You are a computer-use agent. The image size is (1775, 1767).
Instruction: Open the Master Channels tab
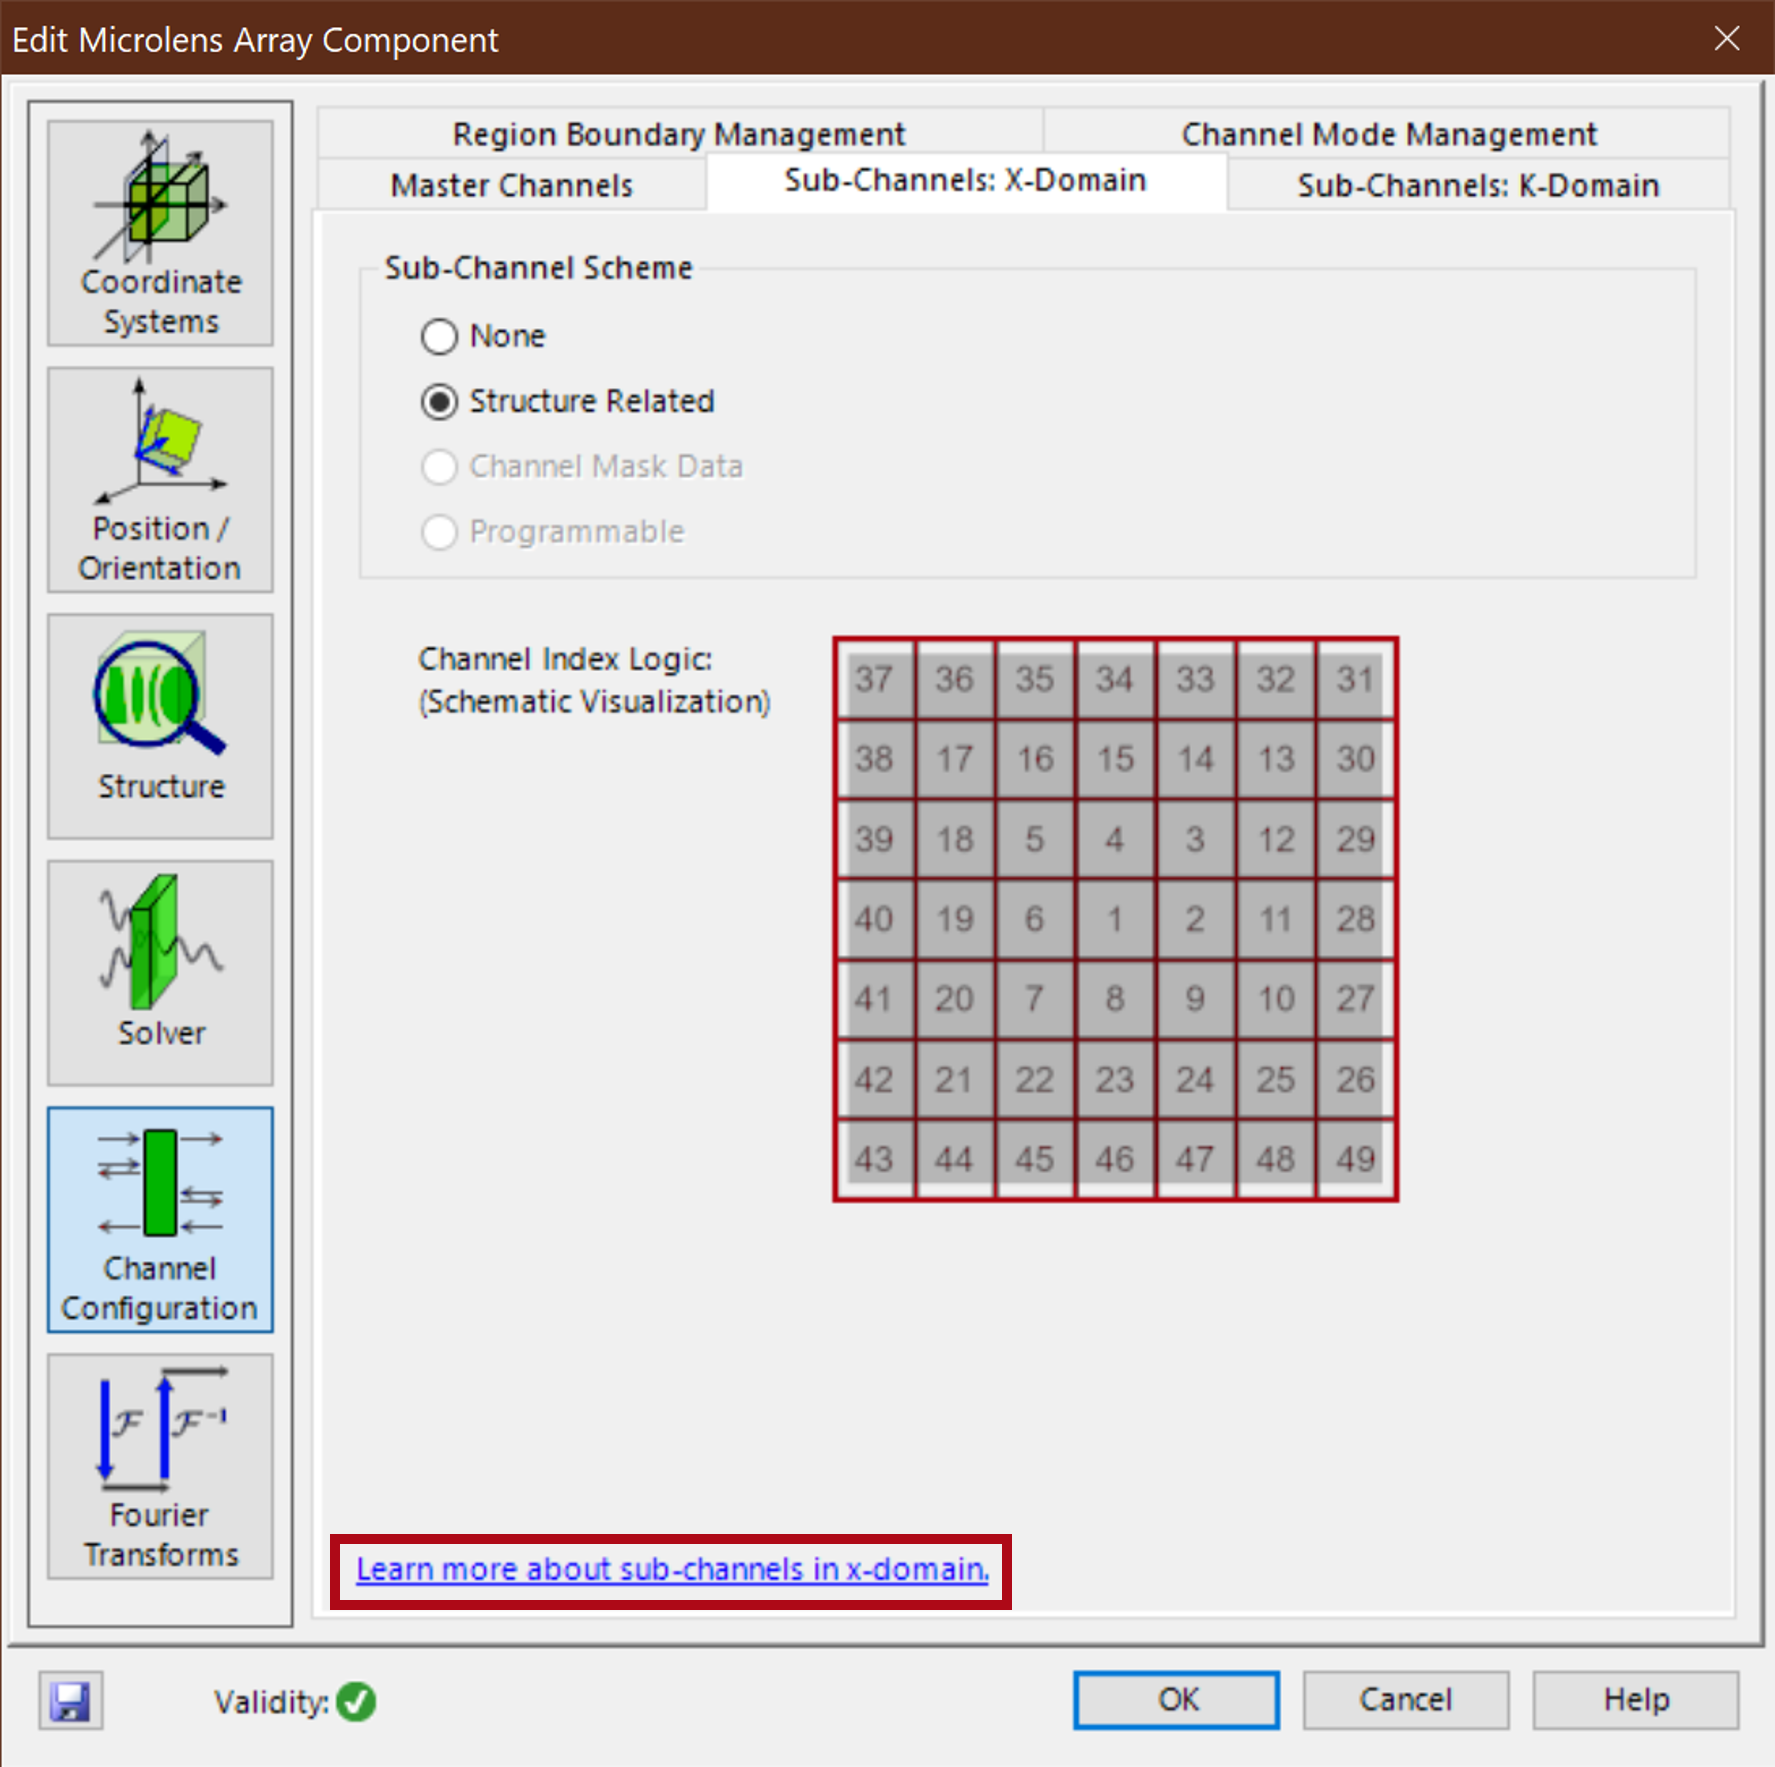click(511, 185)
